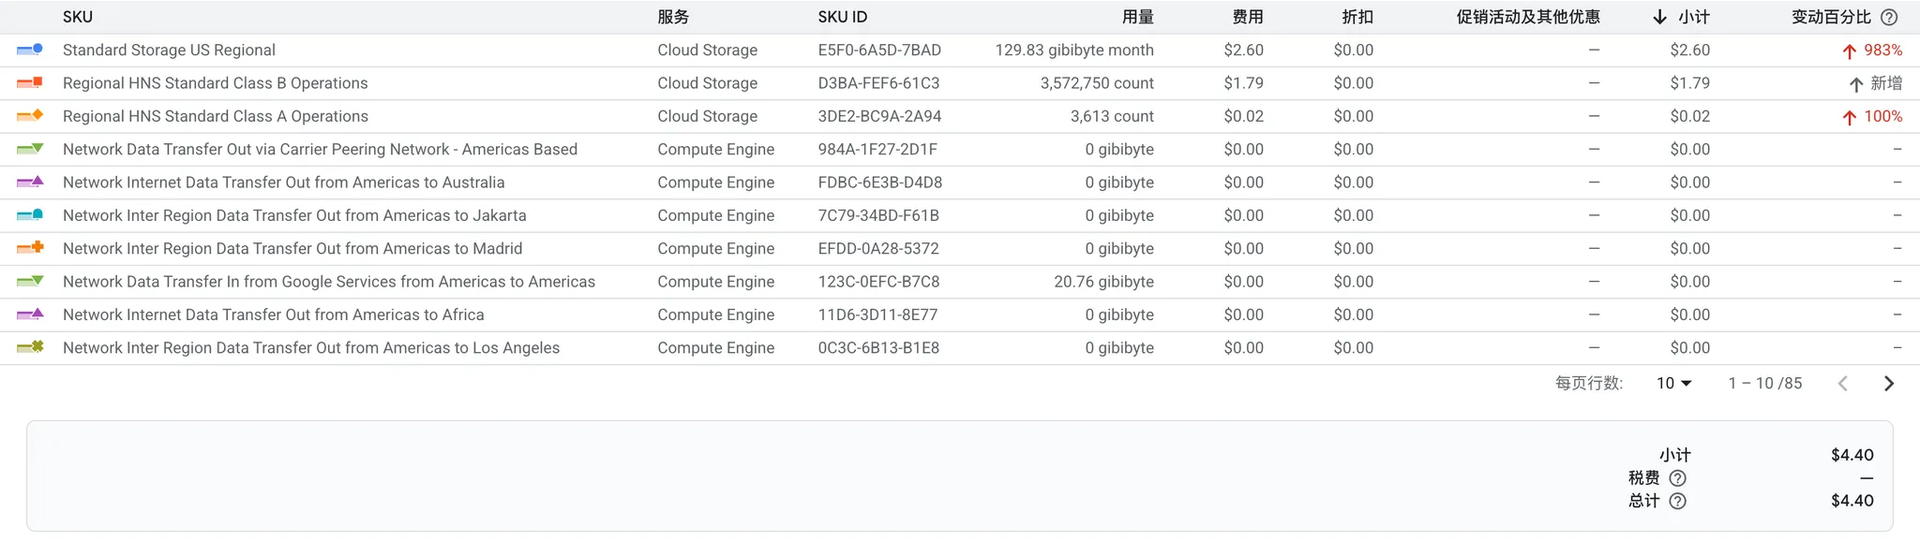1920x541 pixels.
Task: Click SKU ID E5F0-6A5D-7BAD
Action: [879, 50]
